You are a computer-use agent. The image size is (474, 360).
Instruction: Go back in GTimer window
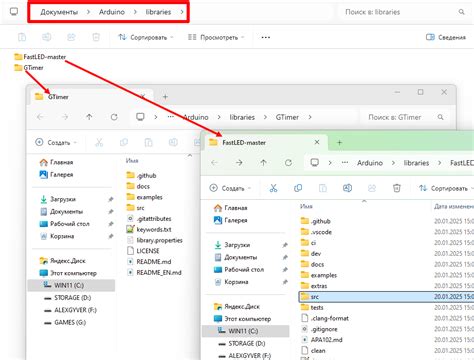coord(40,117)
